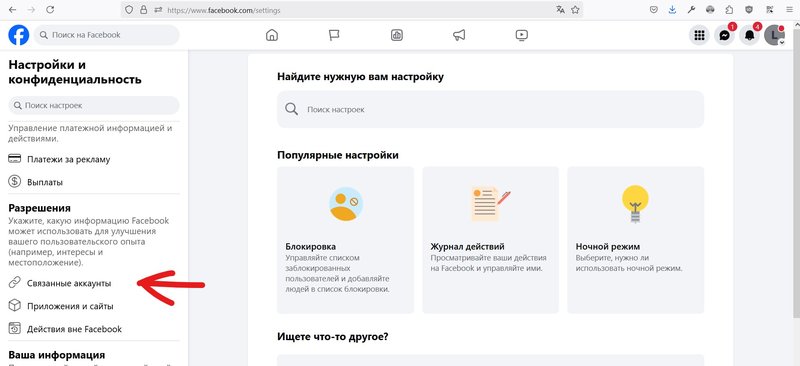Open the Facebook menu grid icon

[x=699, y=35]
